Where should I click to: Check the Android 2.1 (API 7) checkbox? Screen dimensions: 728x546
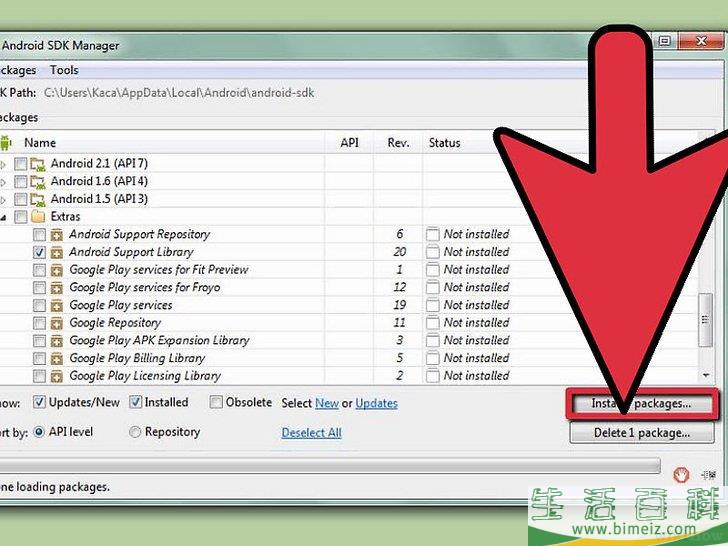tap(20, 164)
